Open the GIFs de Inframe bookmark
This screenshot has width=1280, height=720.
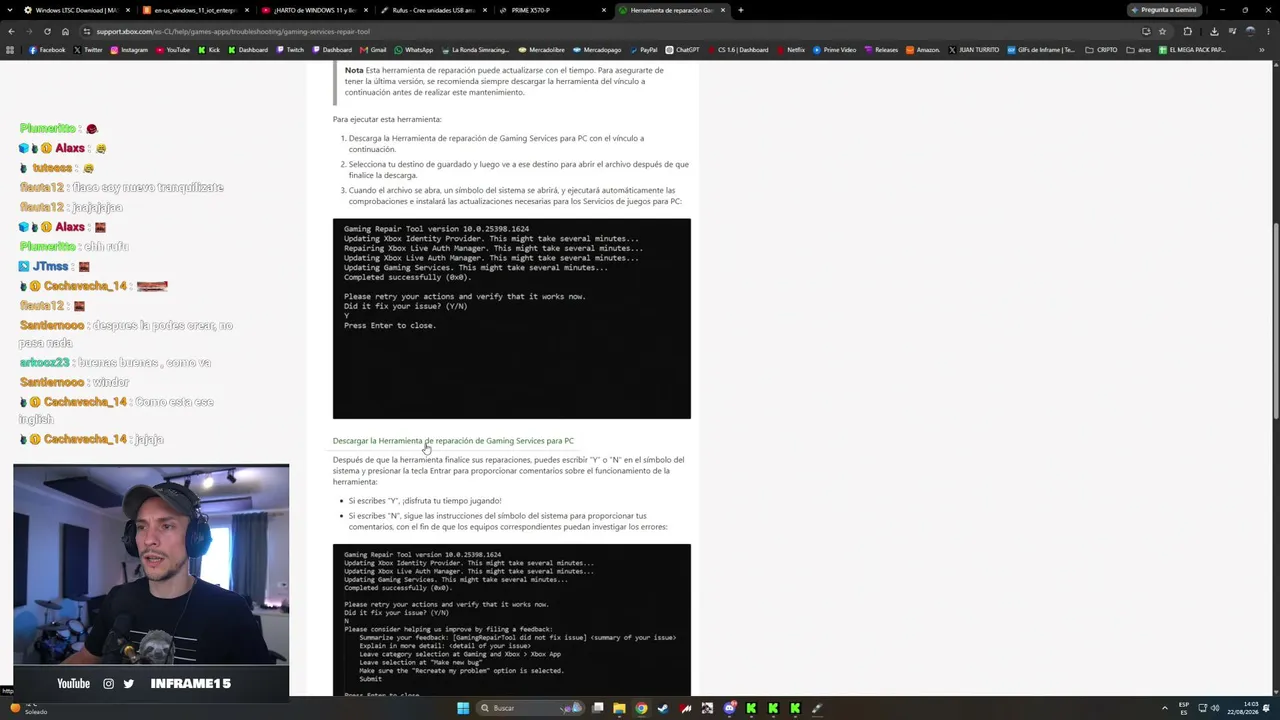point(1041,50)
